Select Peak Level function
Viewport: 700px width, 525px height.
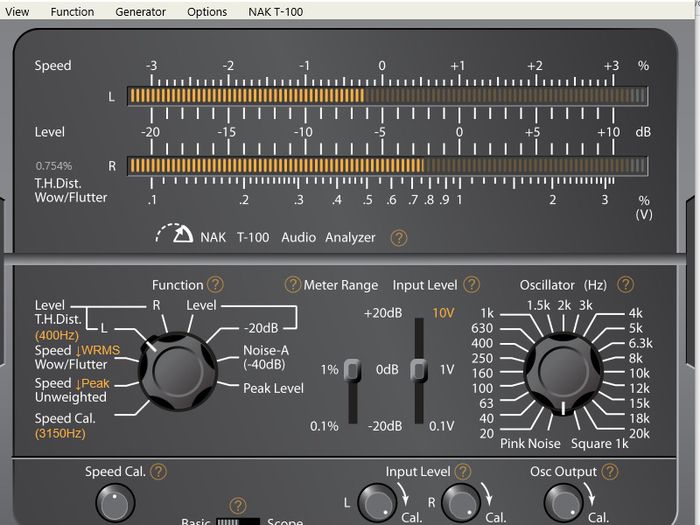point(273,388)
